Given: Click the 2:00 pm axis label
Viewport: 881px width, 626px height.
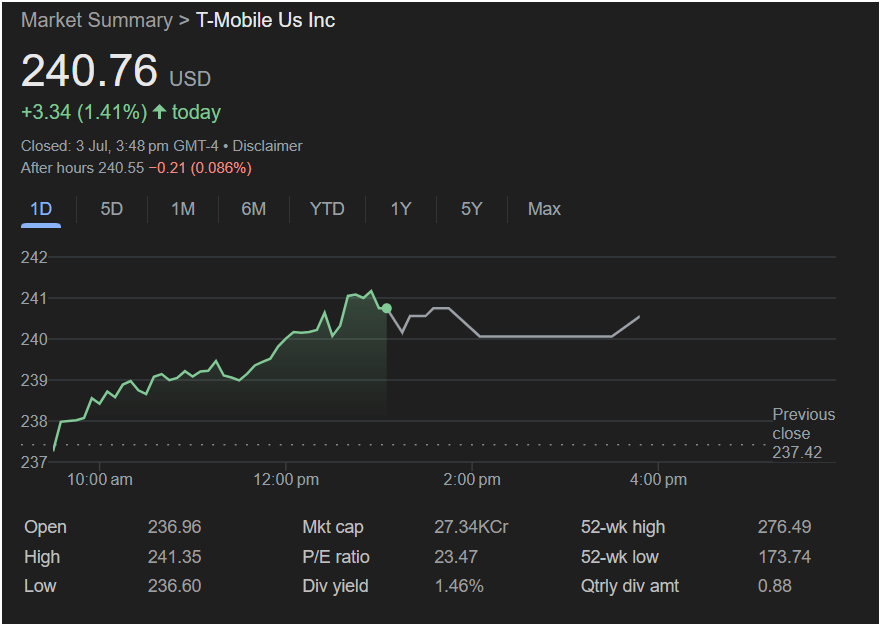Looking at the screenshot, I should 472,479.
